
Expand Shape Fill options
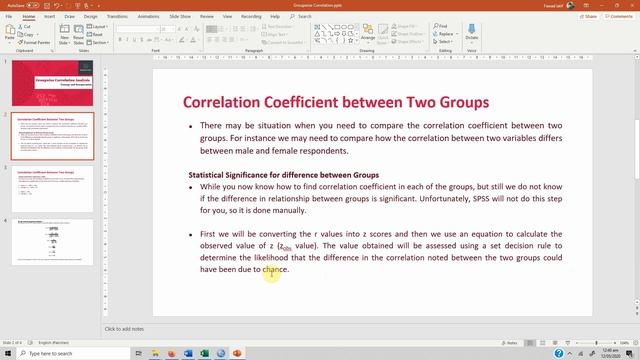coord(404,26)
